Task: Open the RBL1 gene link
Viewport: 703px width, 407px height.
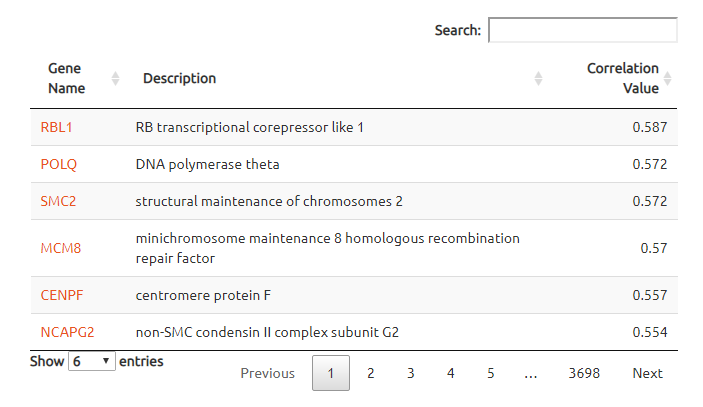Action: 56,127
